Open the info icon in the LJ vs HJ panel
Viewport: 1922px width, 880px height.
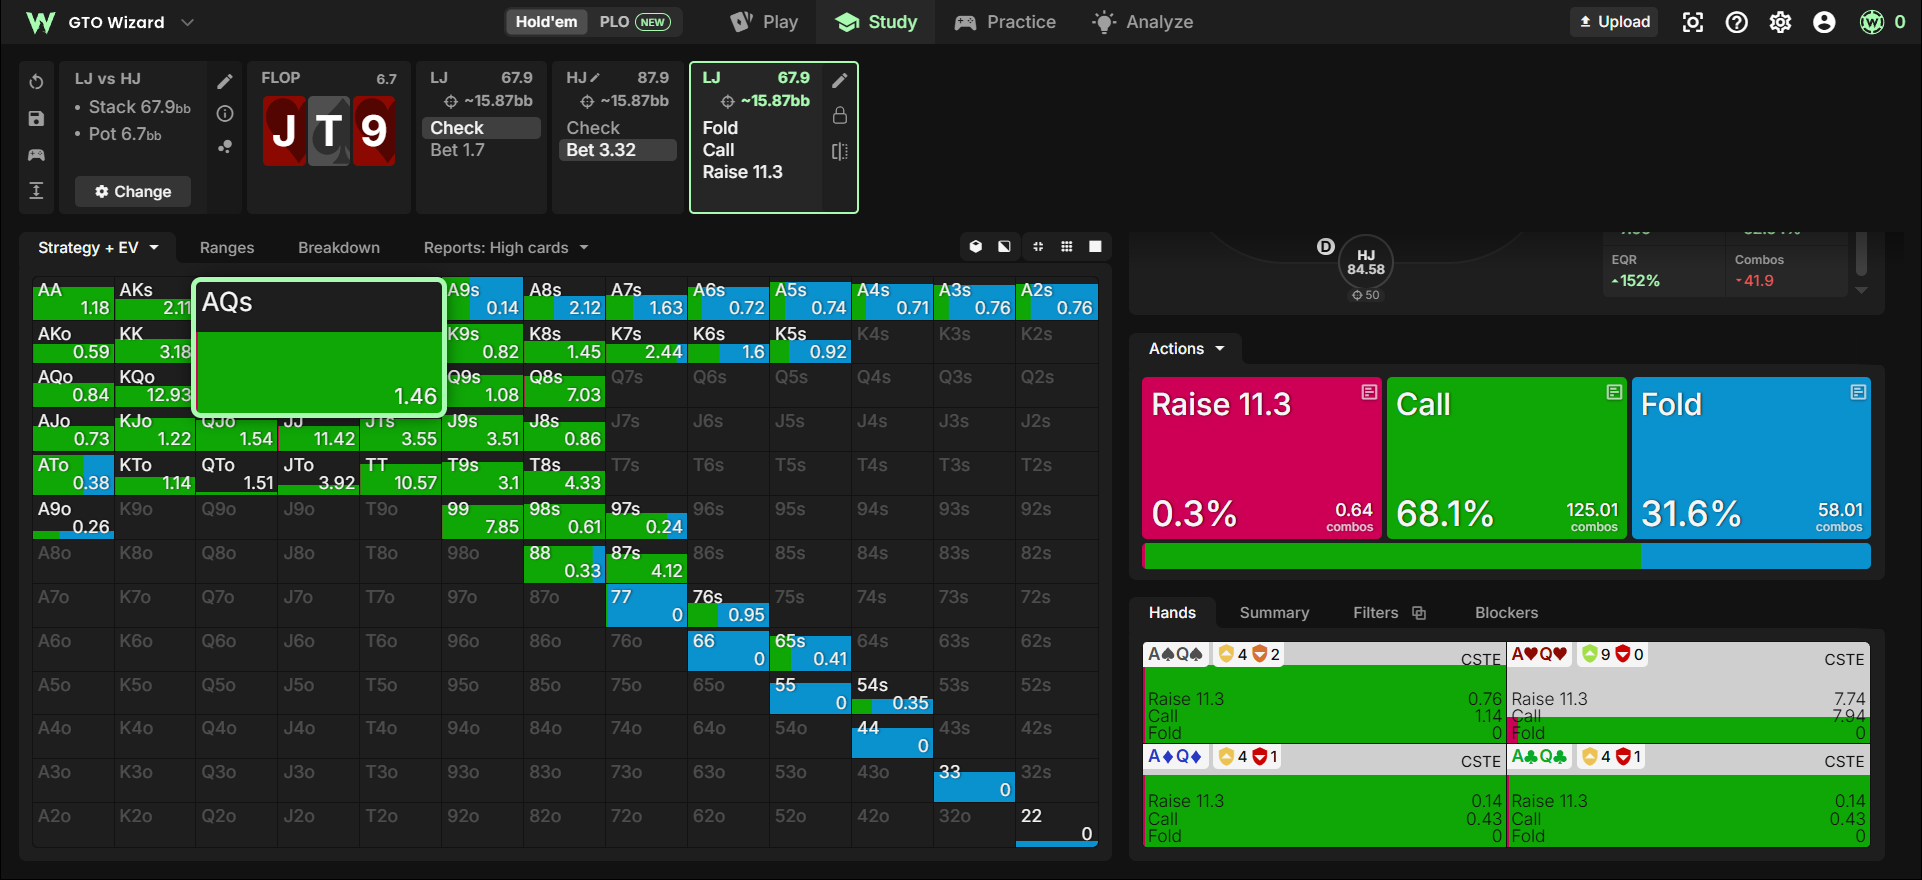[225, 114]
